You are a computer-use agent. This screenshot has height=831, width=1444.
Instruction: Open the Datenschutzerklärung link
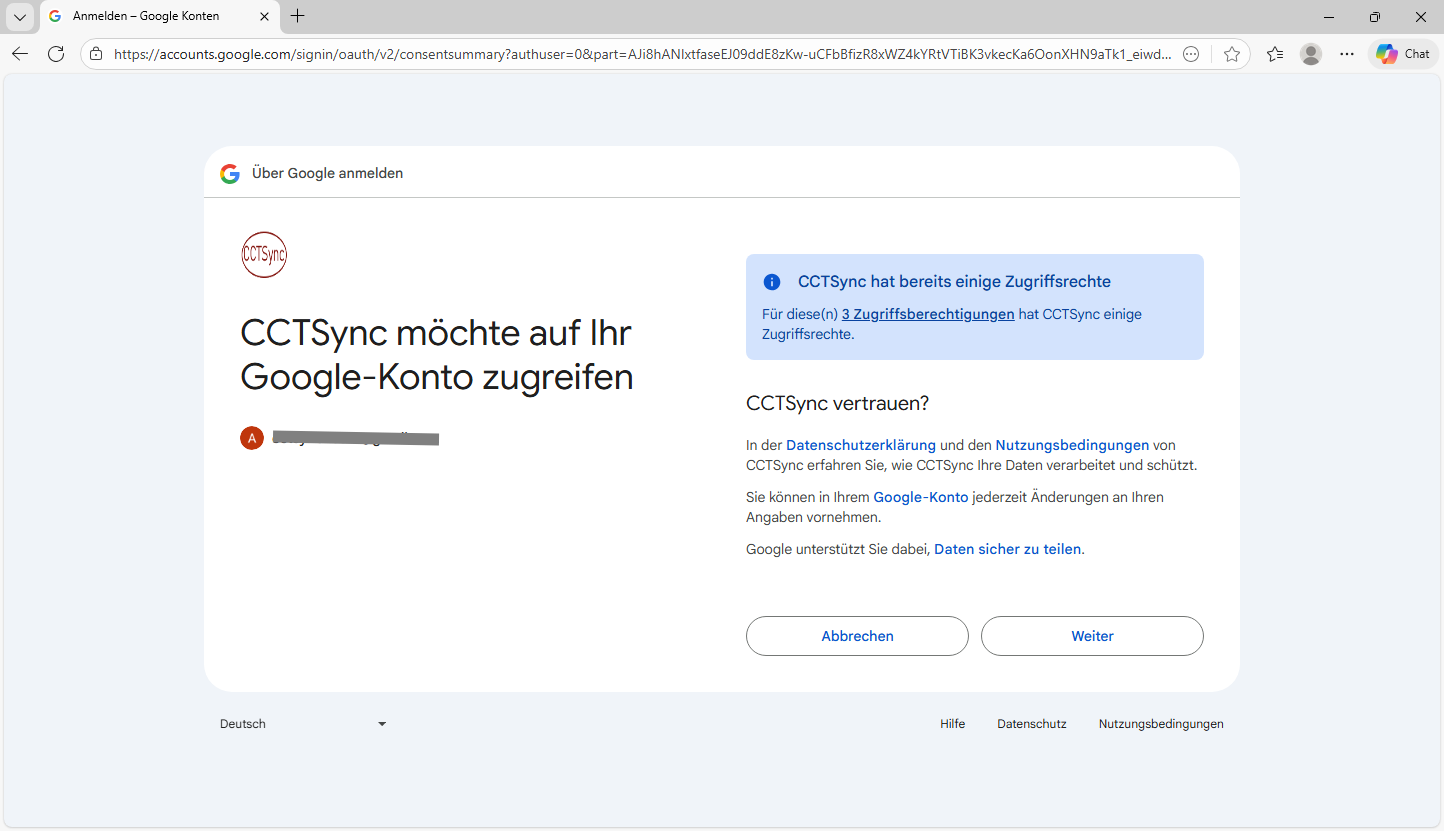(x=860, y=445)
